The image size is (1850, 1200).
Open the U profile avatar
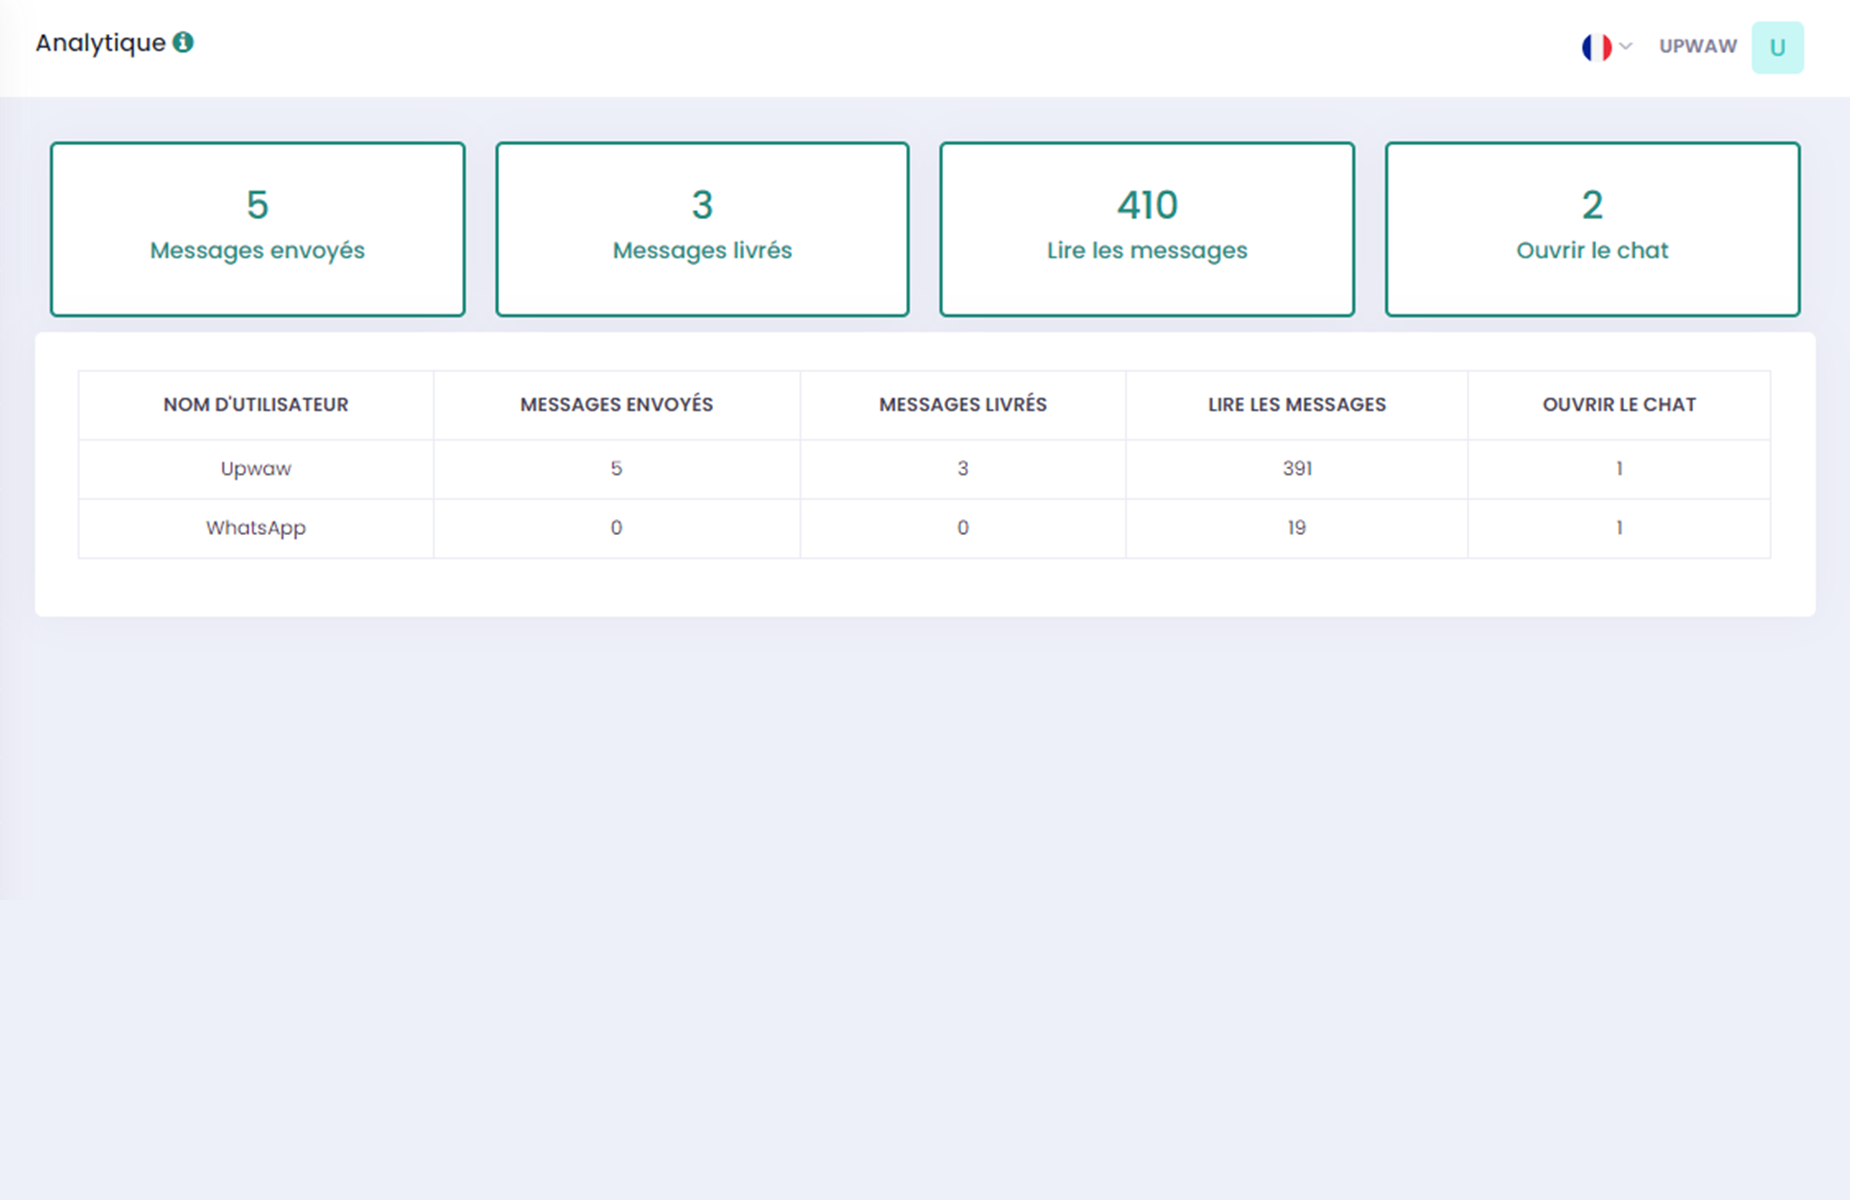pyautogui.click(x=1777, y=47)
